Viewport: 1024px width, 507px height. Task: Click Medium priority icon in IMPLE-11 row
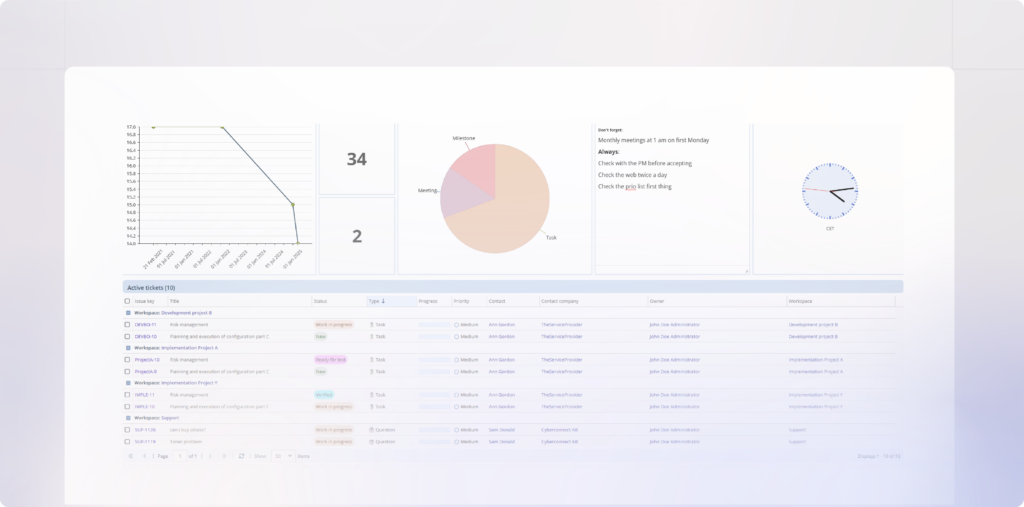[x=456, y=395]
